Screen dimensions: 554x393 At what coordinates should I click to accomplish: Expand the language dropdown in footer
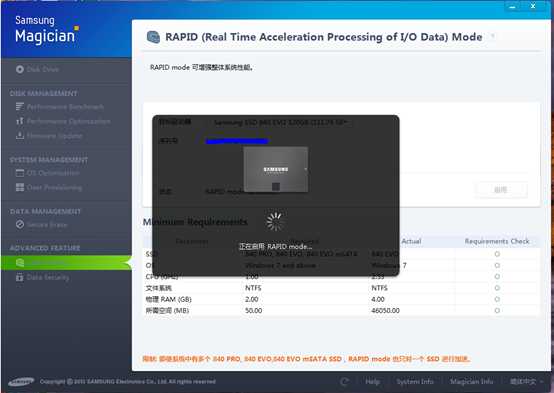click(526, 381)
